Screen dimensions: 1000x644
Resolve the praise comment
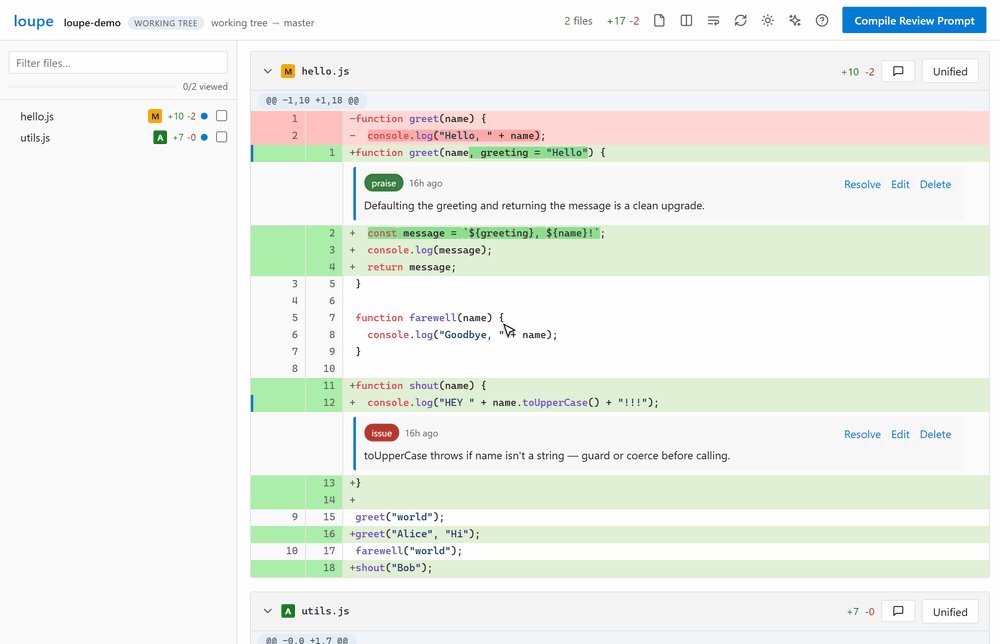click(862, 184)
